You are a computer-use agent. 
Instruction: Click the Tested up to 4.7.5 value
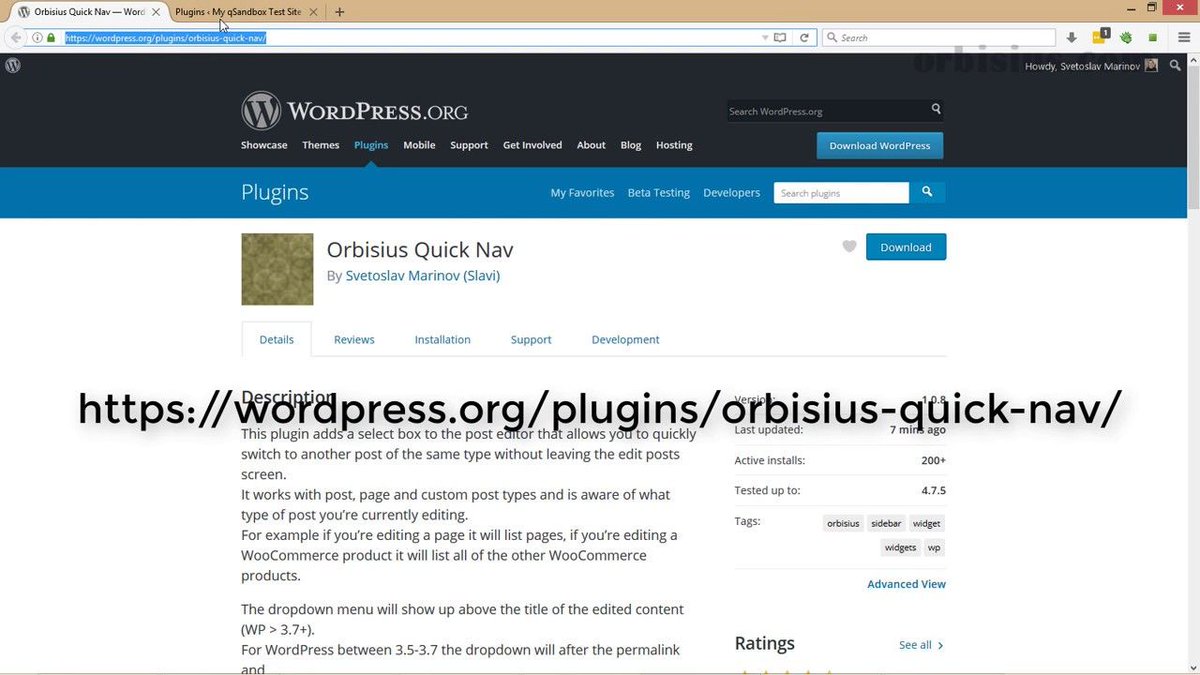click(x=933, y=491)
